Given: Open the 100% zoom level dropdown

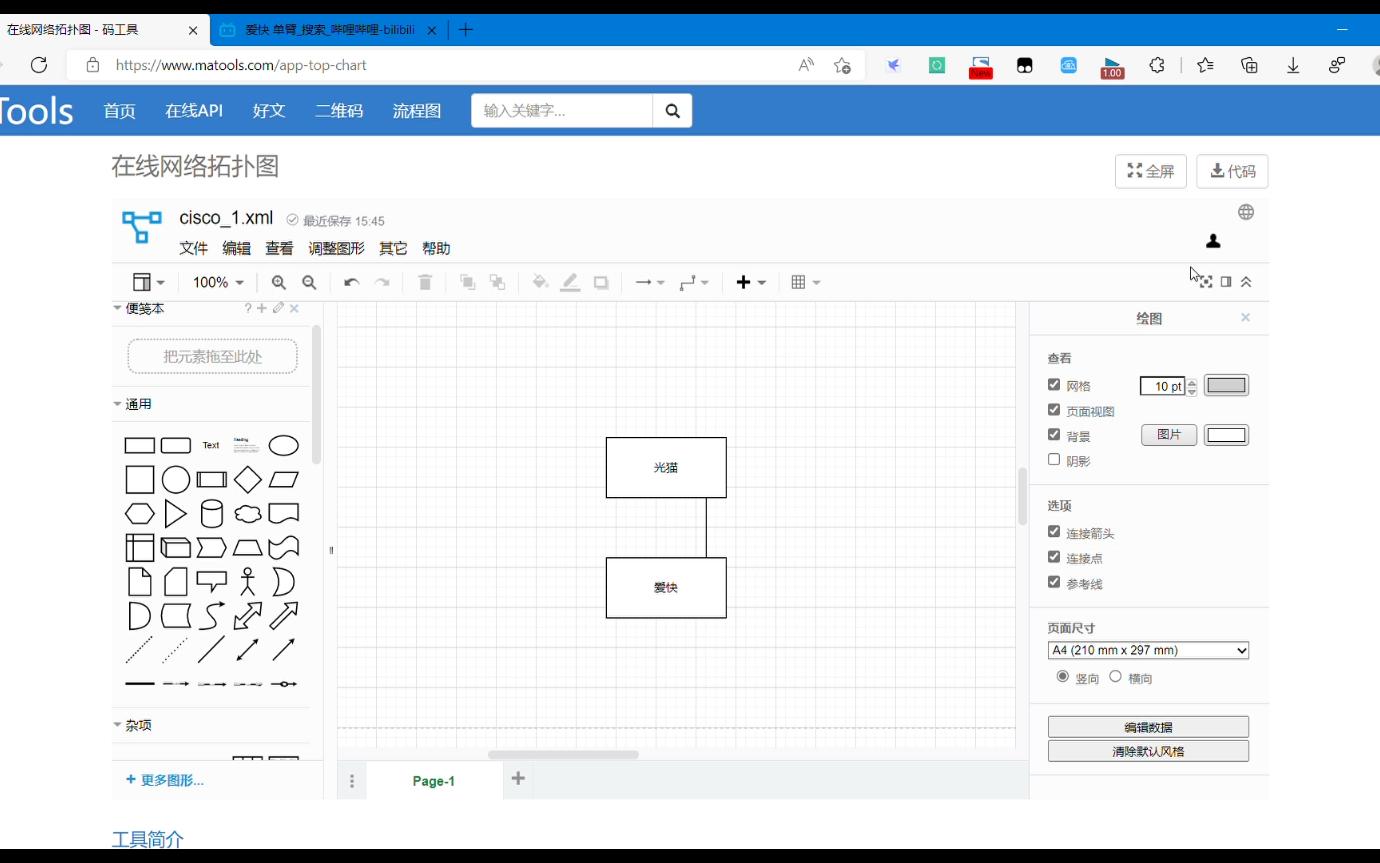Looking at the screenshot, I should point(218,283).
